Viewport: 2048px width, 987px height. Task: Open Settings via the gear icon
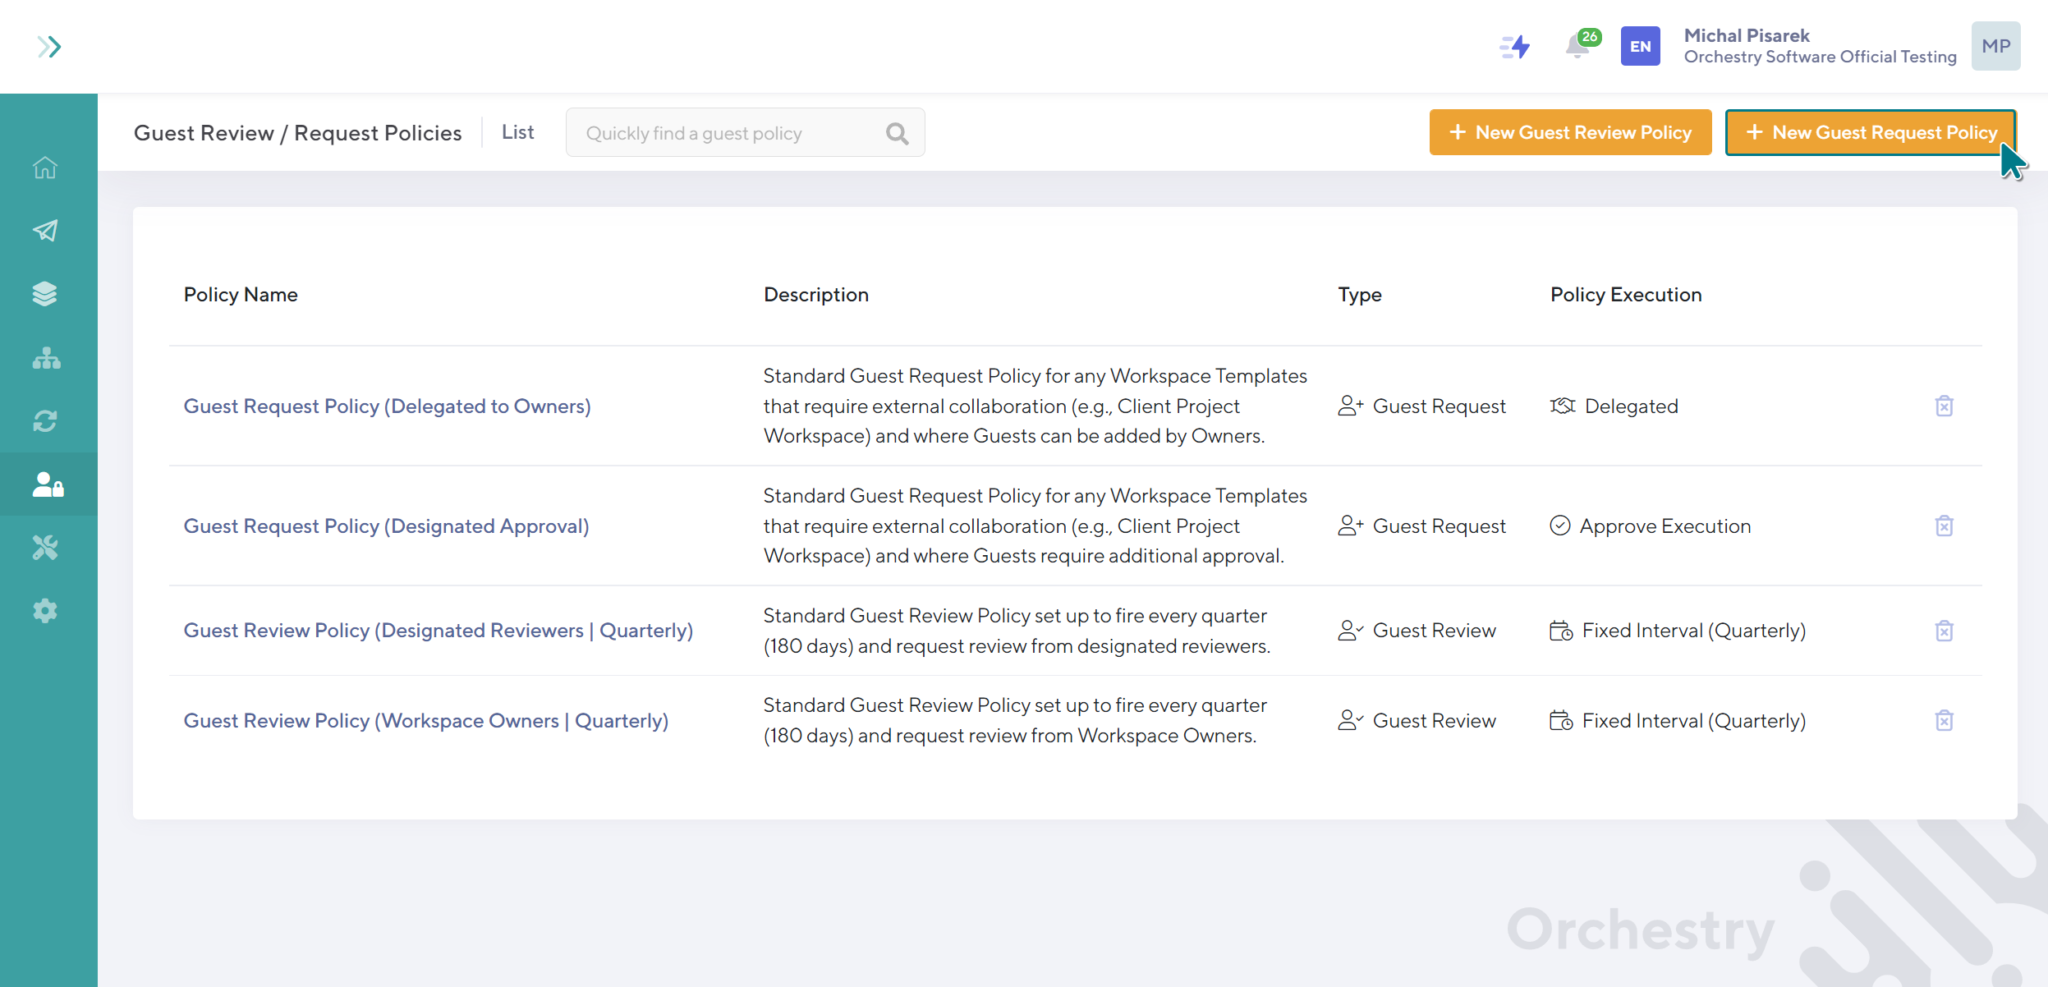tap(46, 611)
